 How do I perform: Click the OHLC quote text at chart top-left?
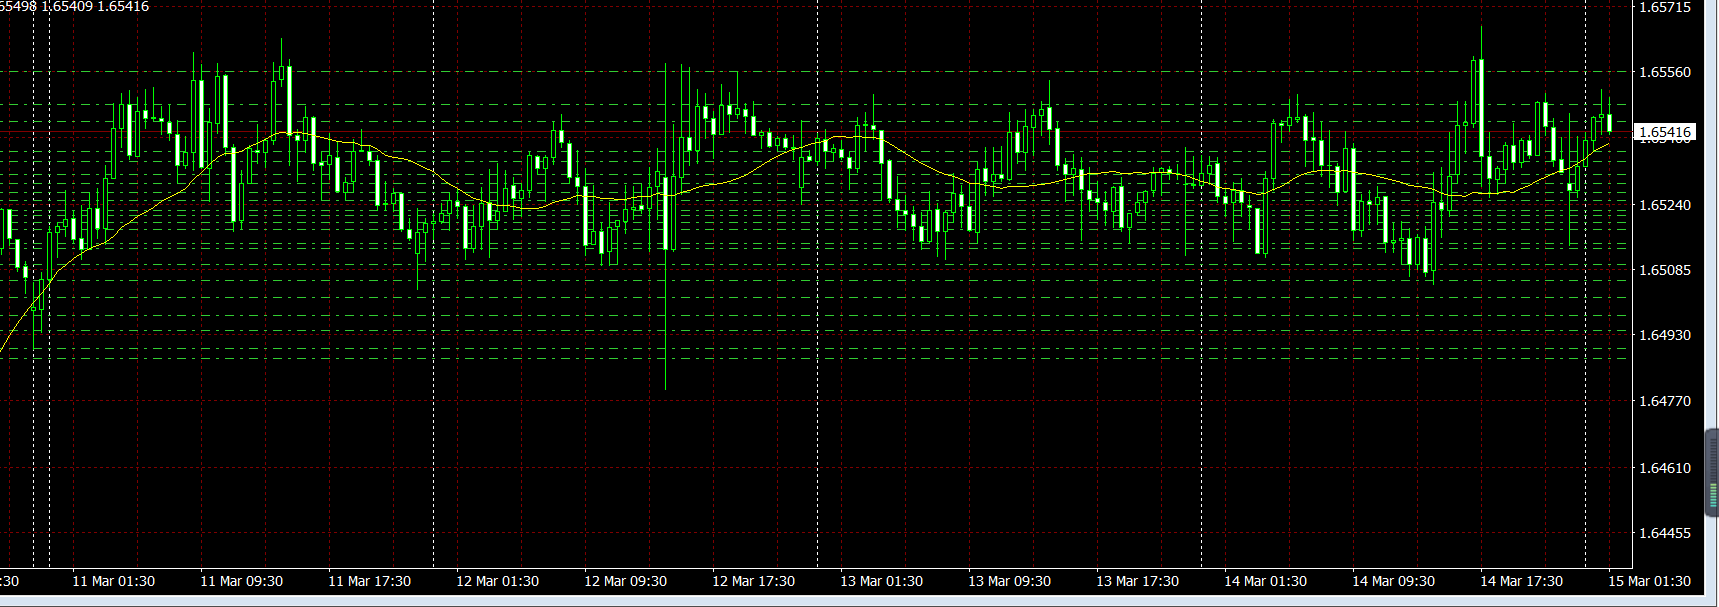[x=75, y=6]
